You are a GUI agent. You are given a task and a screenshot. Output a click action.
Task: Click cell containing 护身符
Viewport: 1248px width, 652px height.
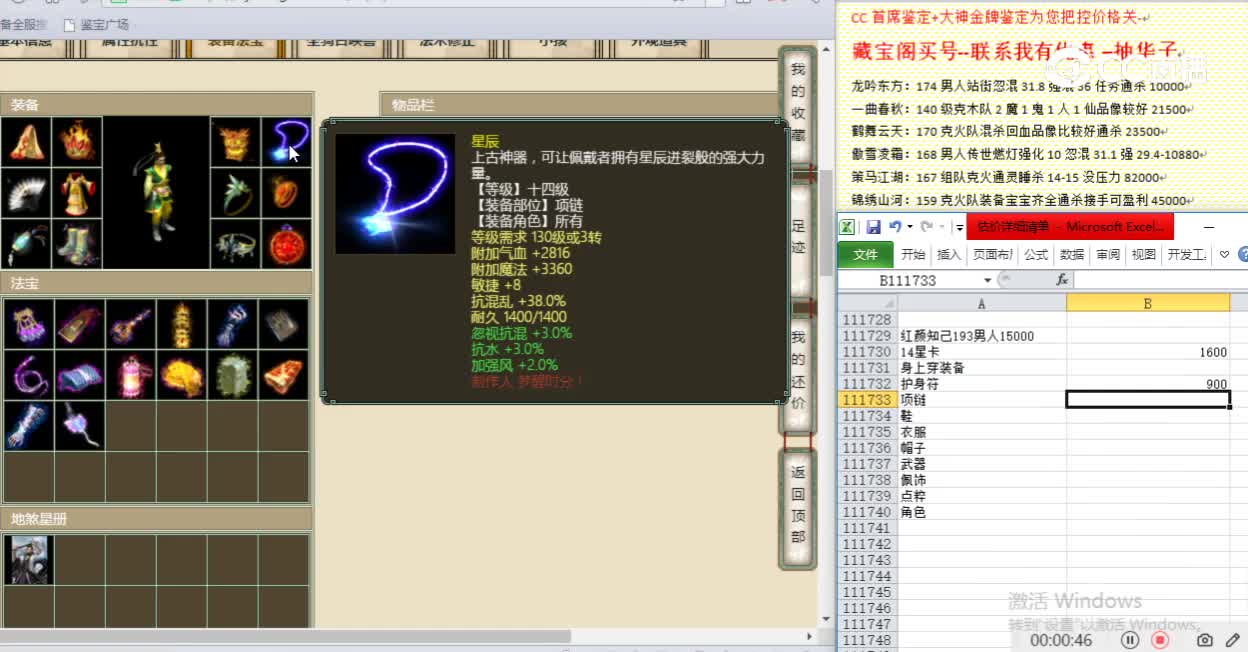pos(982,384)
